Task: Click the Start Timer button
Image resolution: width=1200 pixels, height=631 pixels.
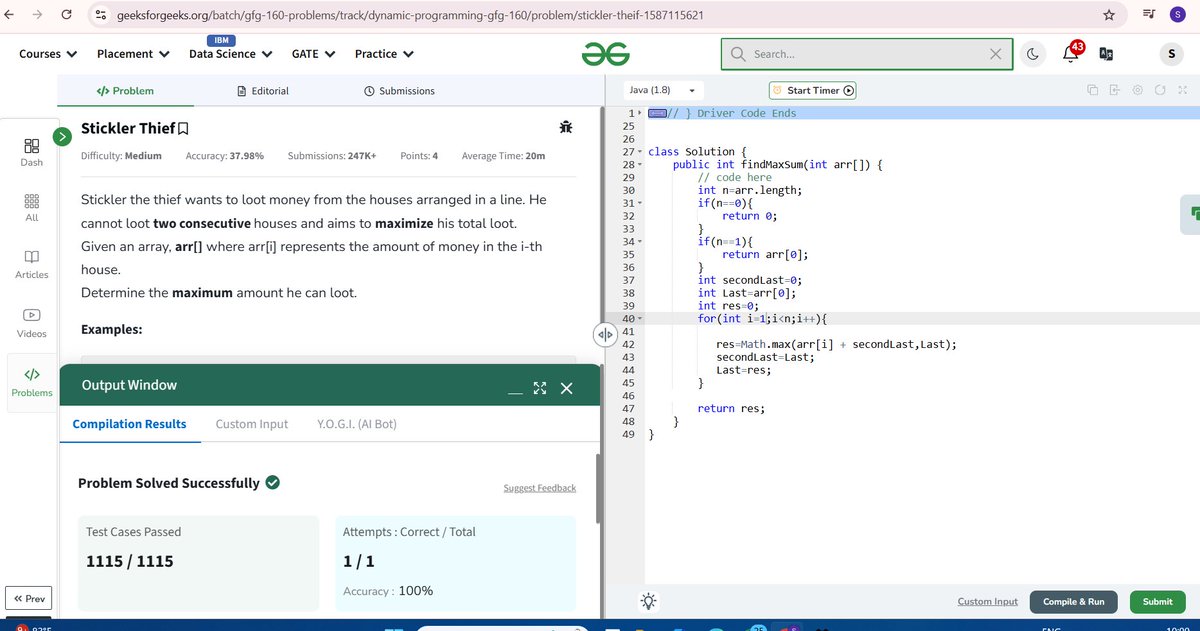Action: pos(813,90)
